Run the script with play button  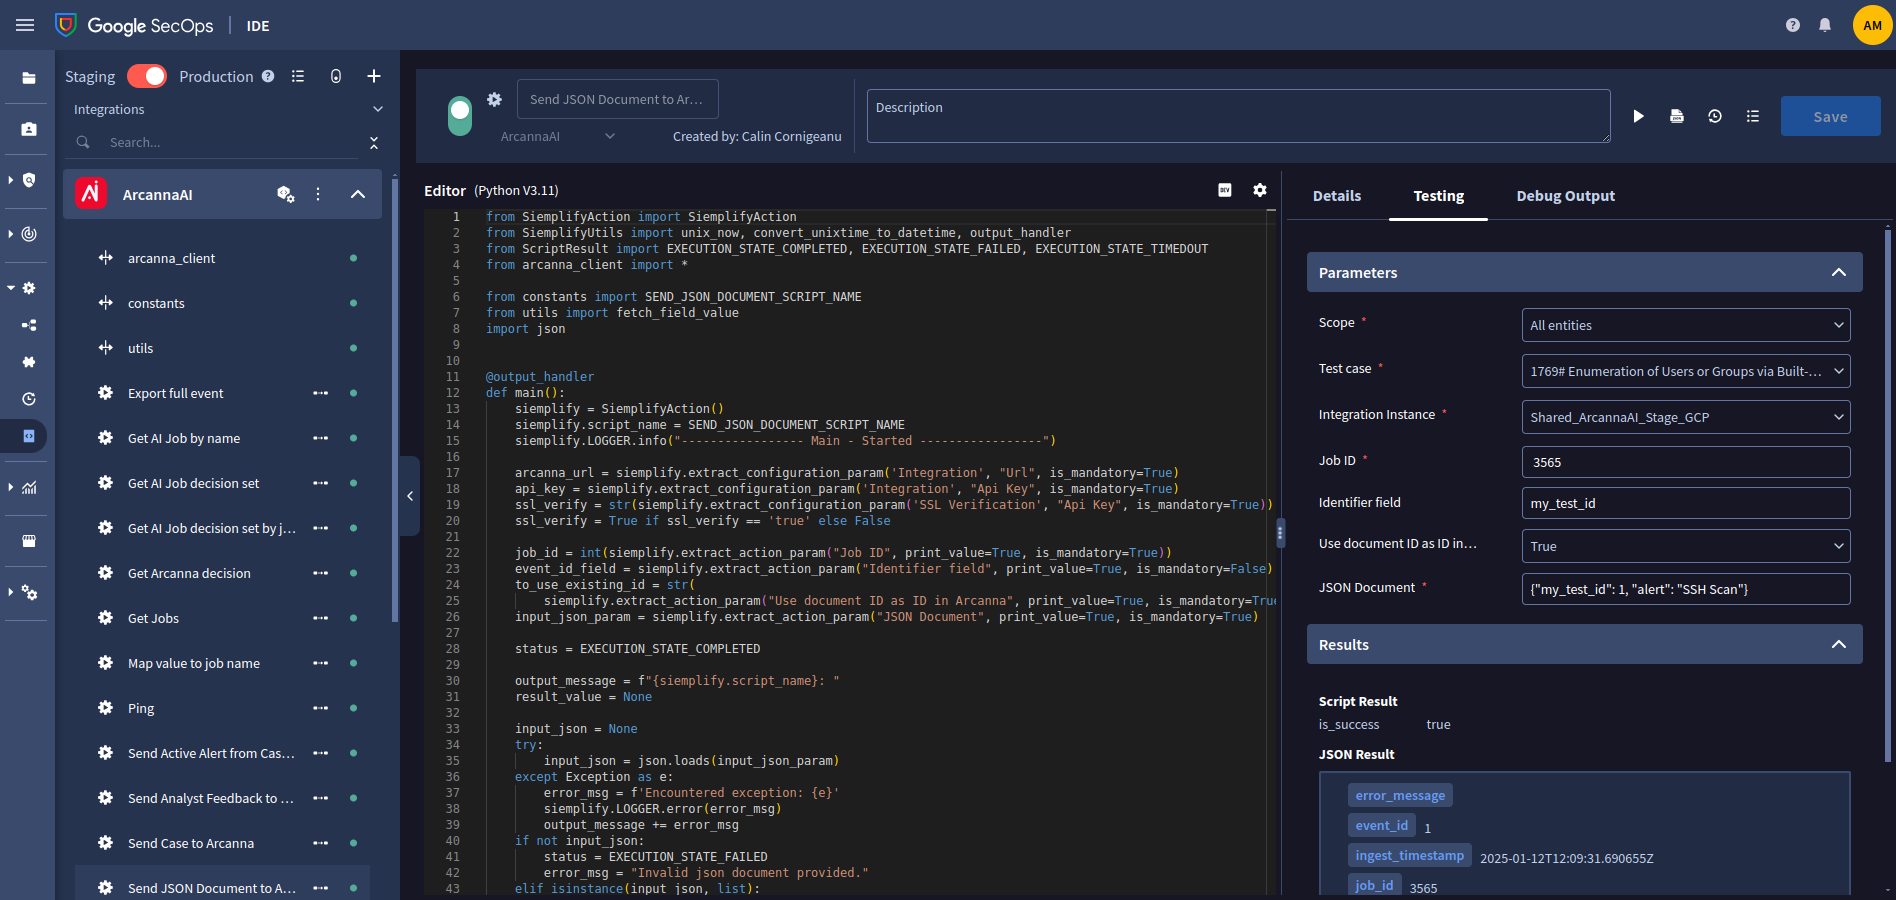1639,116
